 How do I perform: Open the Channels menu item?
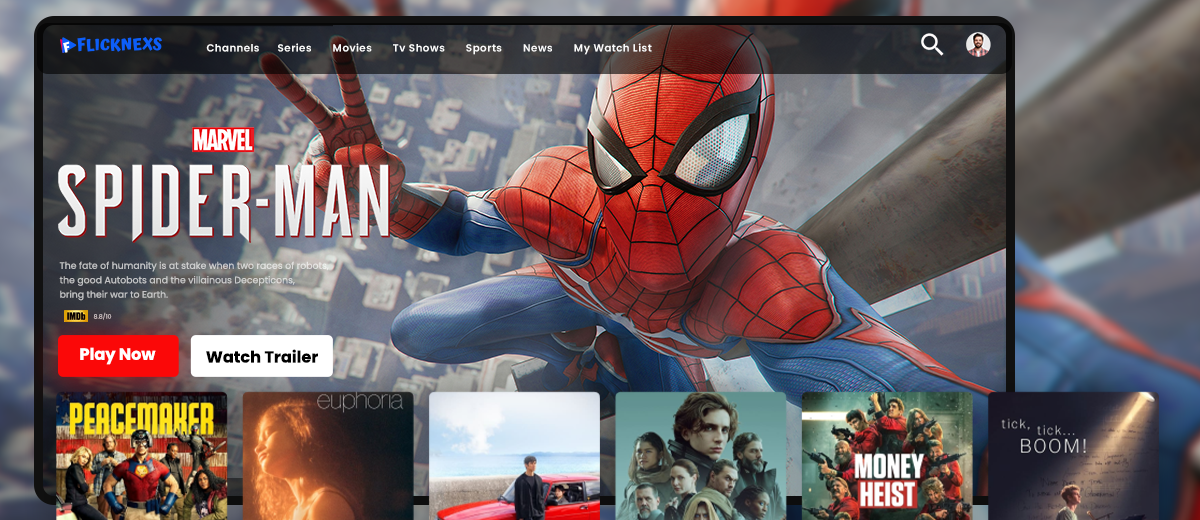coord(232,48)
